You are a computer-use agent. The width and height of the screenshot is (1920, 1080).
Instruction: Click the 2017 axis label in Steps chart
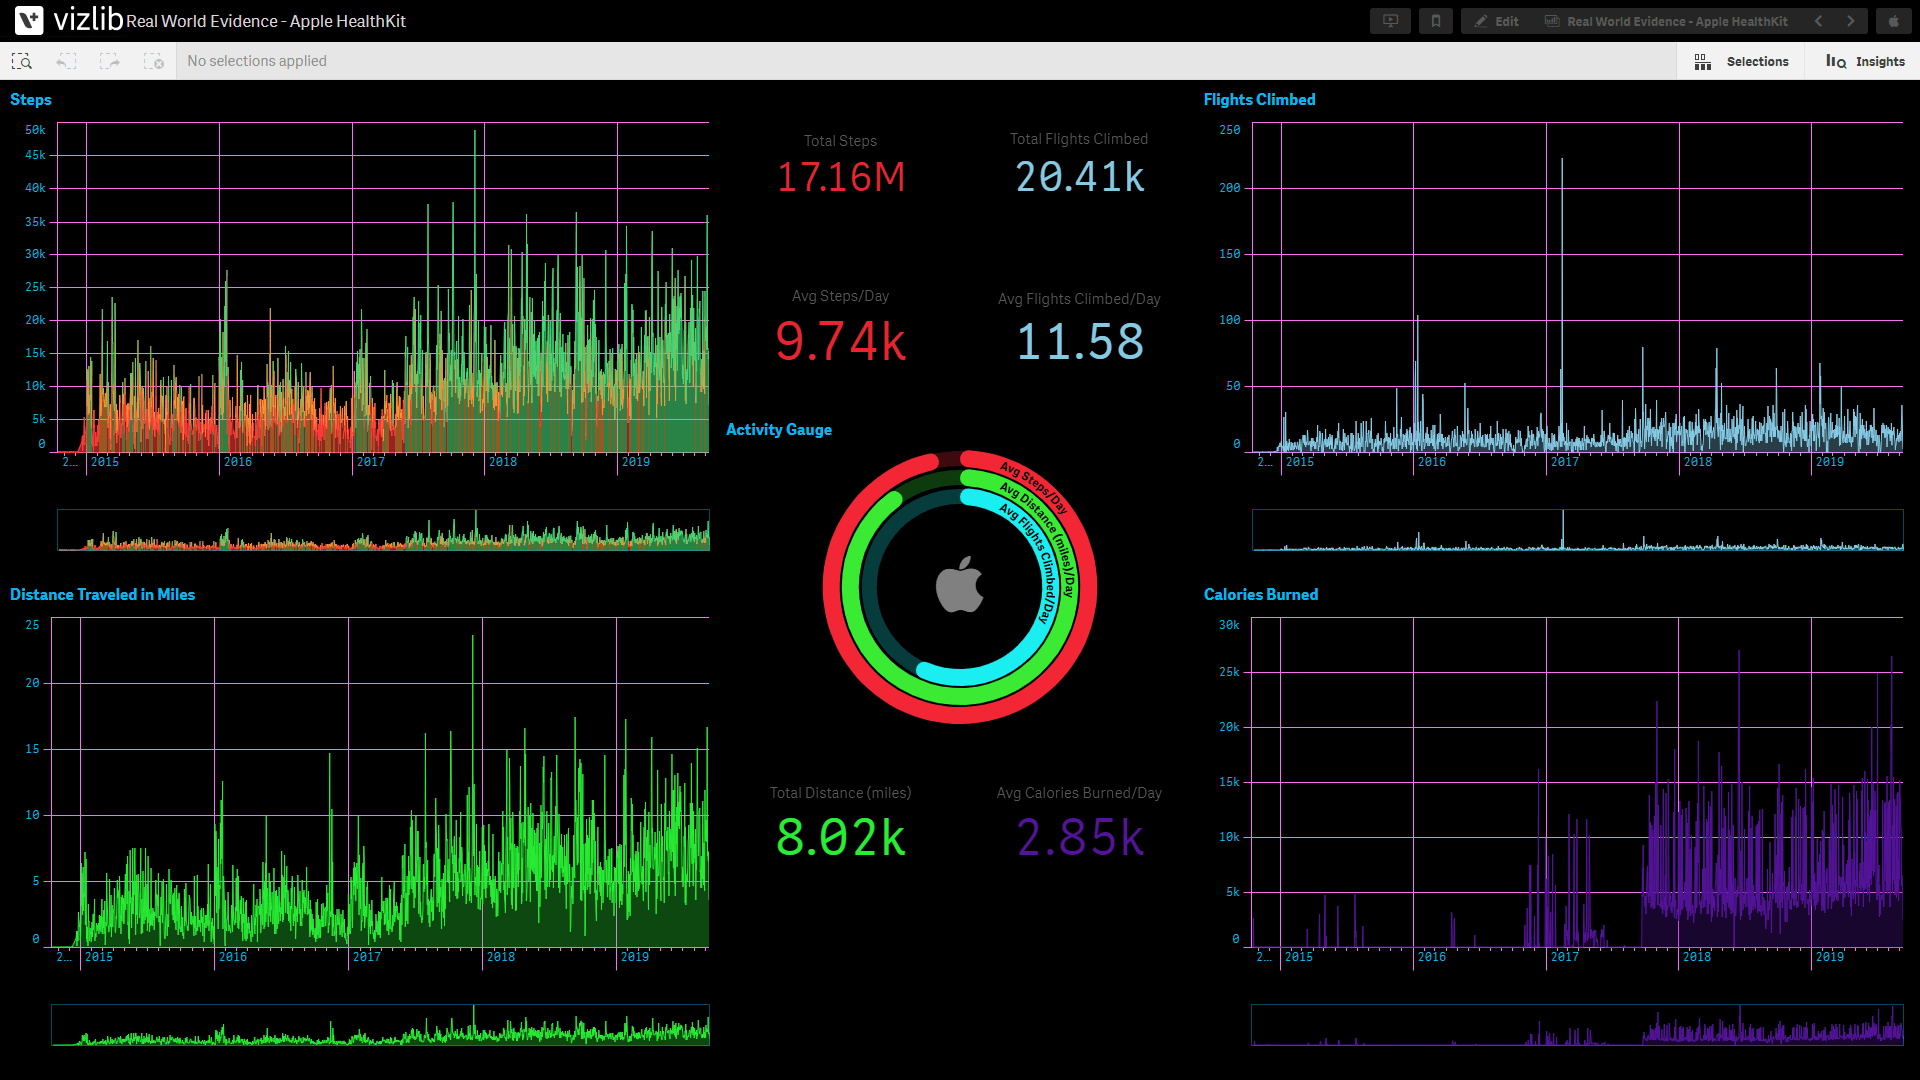(371, 462)
